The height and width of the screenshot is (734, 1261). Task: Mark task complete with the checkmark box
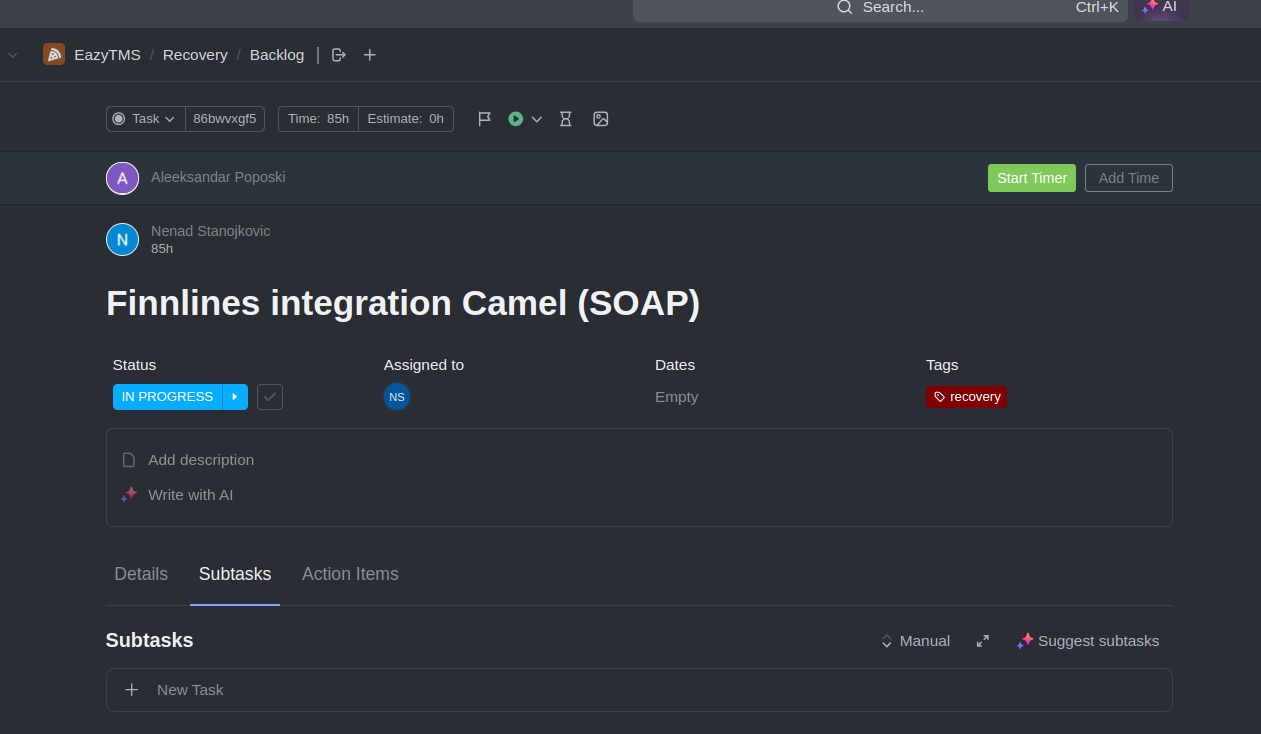click(270, 397)
